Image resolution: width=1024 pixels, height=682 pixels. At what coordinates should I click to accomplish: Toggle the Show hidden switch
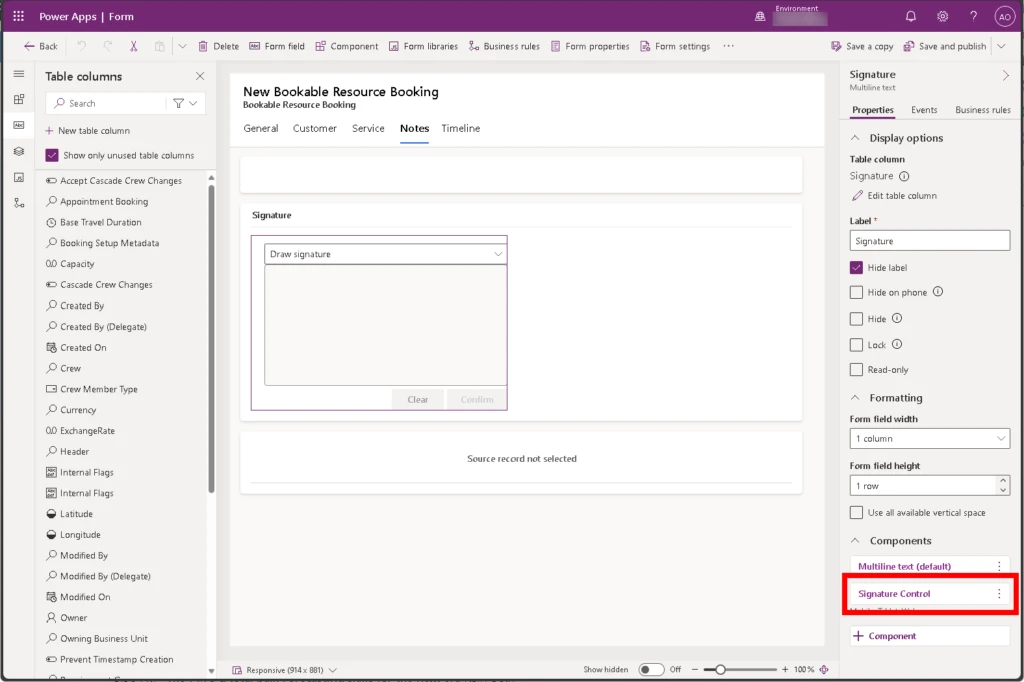pyautogui.click(x=651, y=669)
